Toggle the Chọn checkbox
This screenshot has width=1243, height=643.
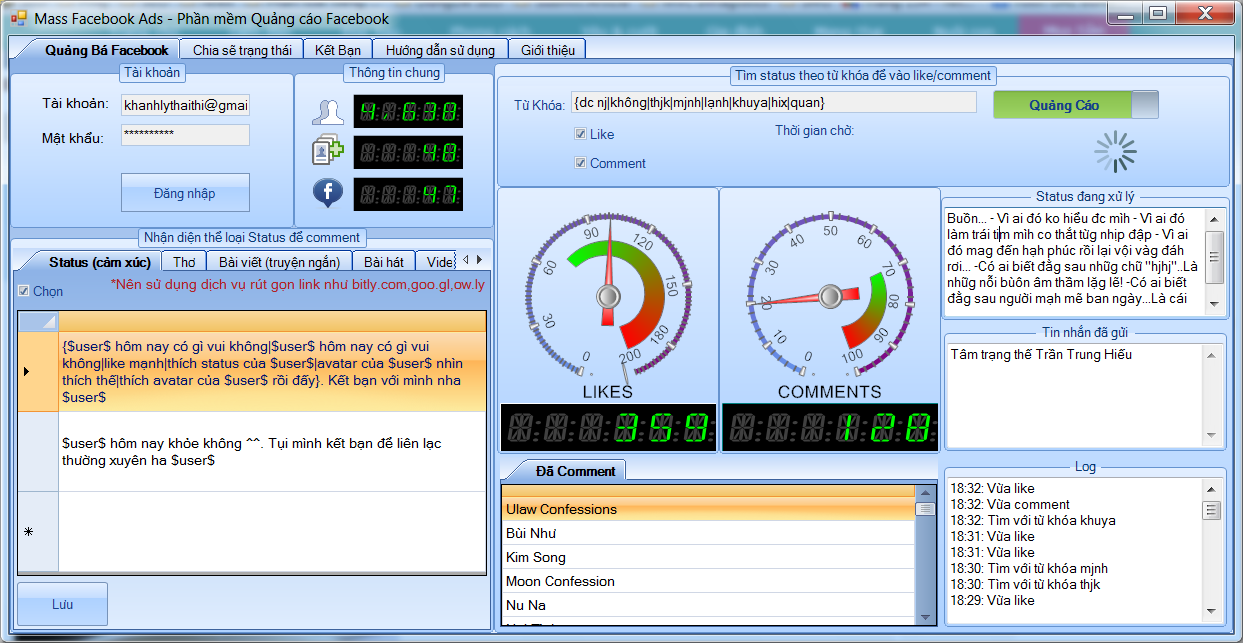(x=24, y=291)
